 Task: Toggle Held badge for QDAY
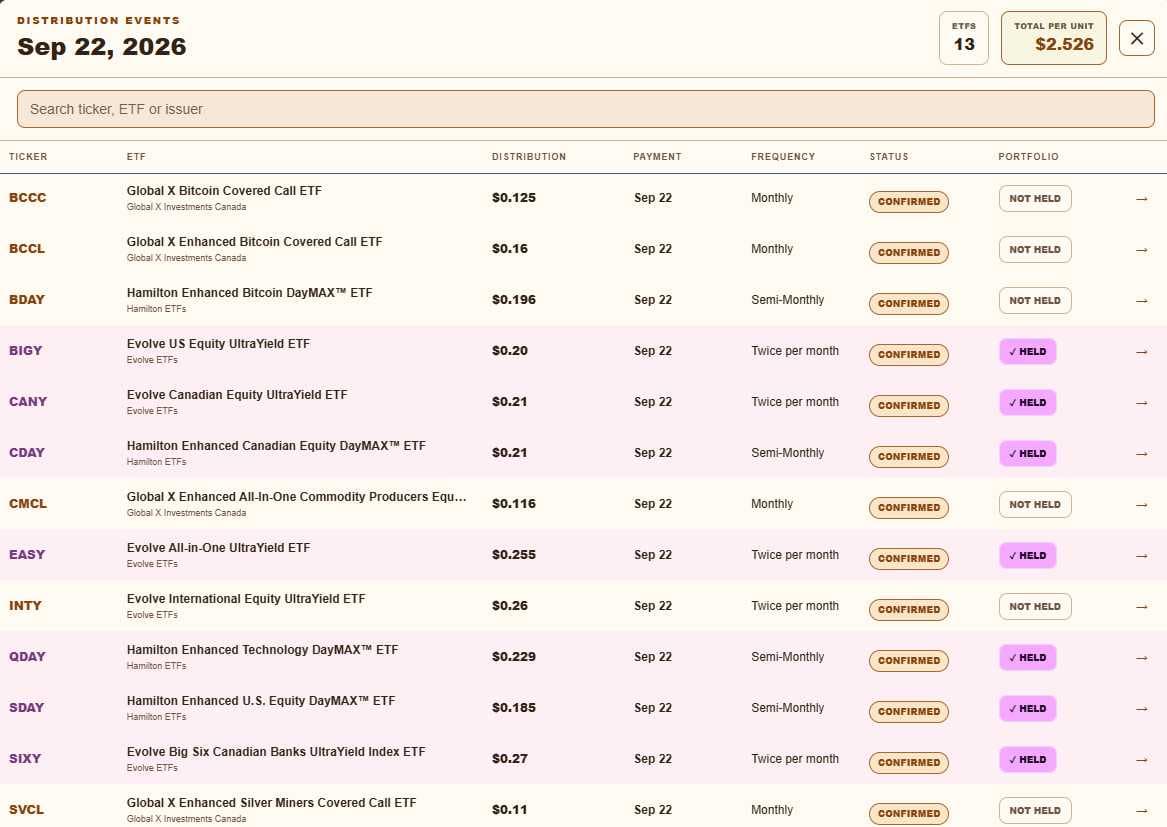pos(1027,657)
